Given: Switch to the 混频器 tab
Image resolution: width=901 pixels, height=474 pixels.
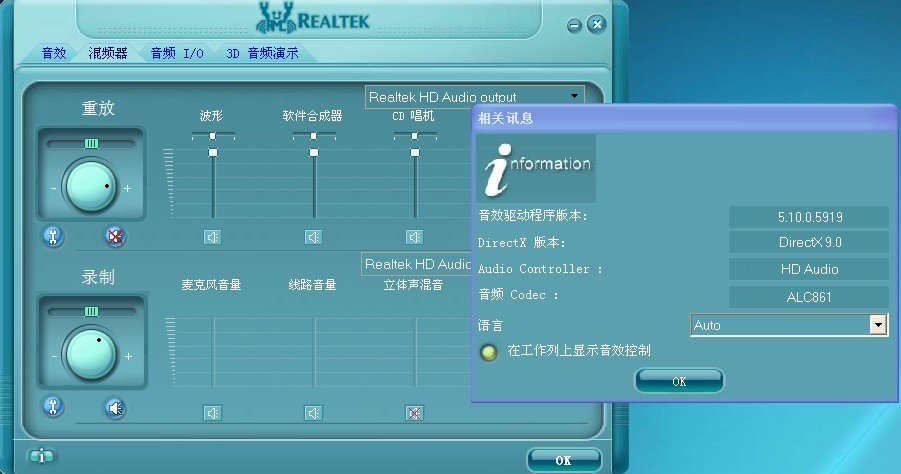Looking at the screenshot, I should pos(107,53).
